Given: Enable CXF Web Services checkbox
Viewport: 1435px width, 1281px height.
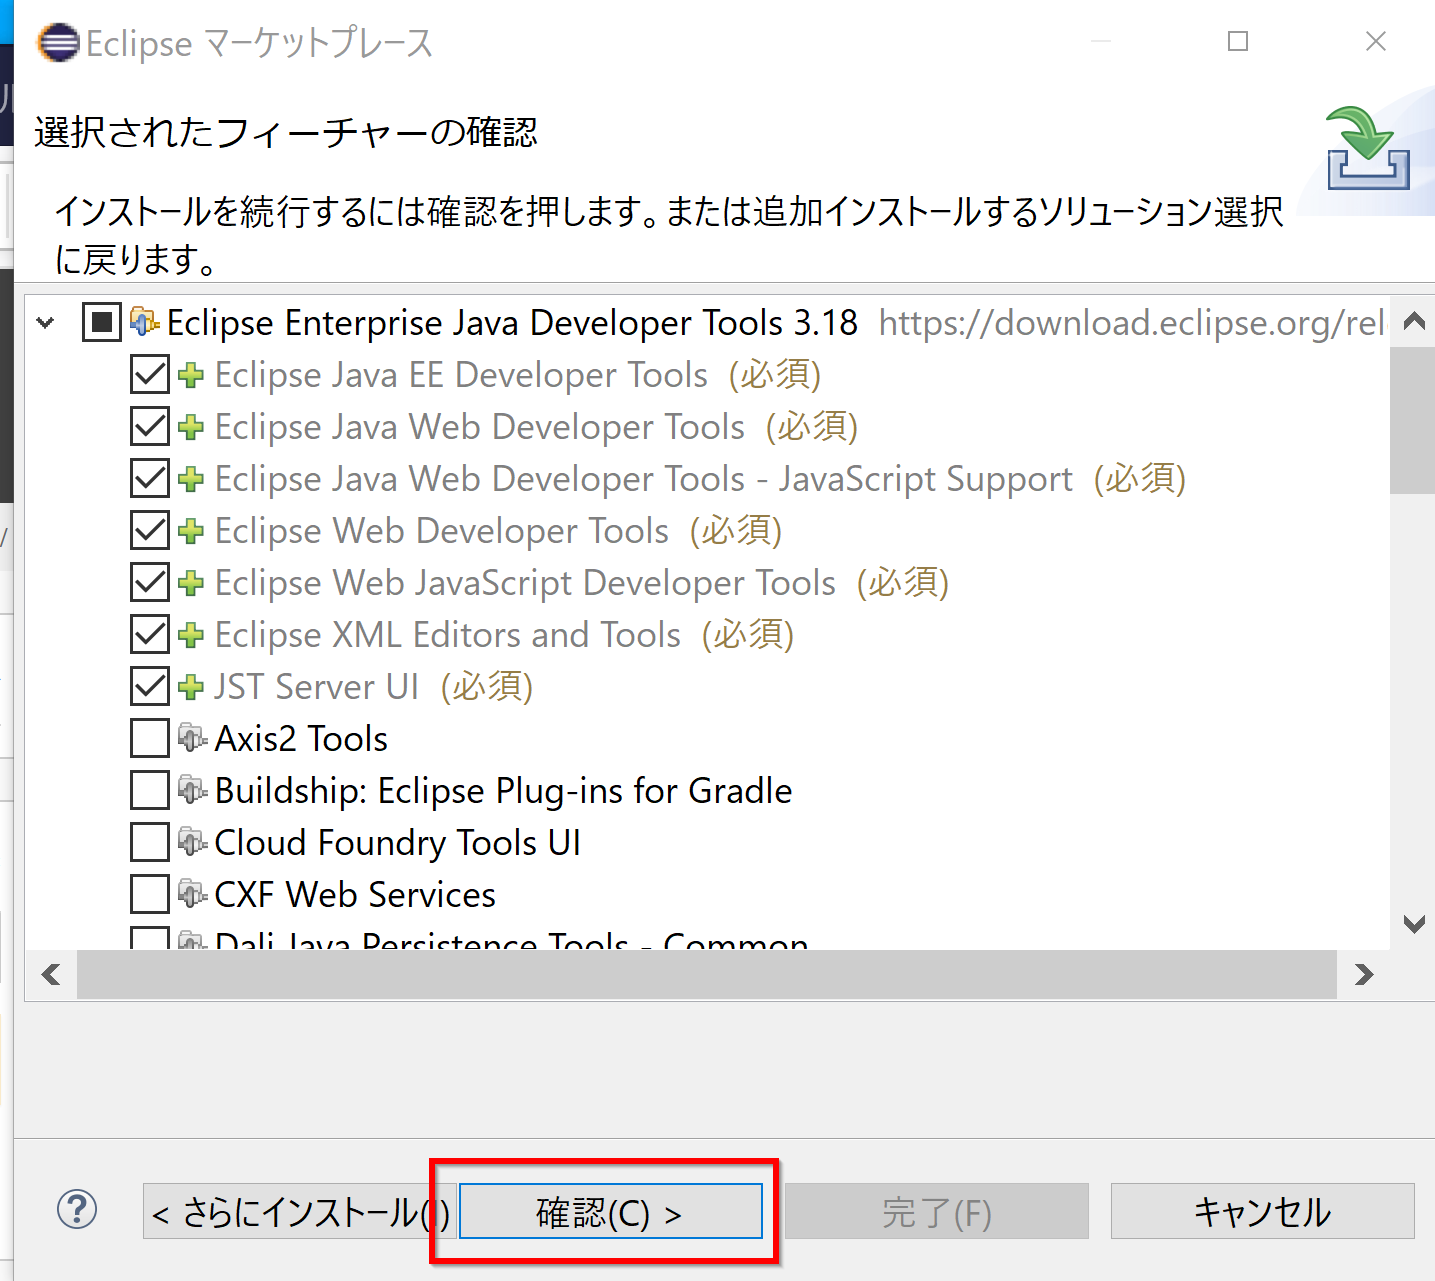Looking at the screenshot, I should [150, 895].
